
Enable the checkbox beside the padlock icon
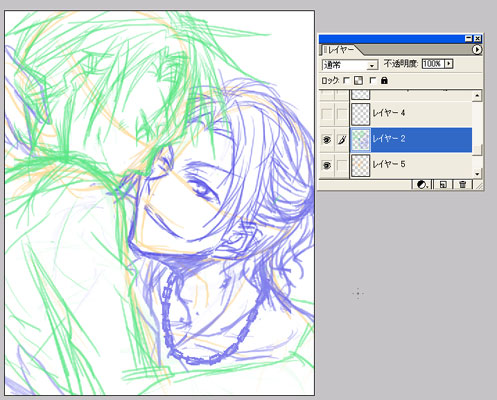click(x=373, y=80)
